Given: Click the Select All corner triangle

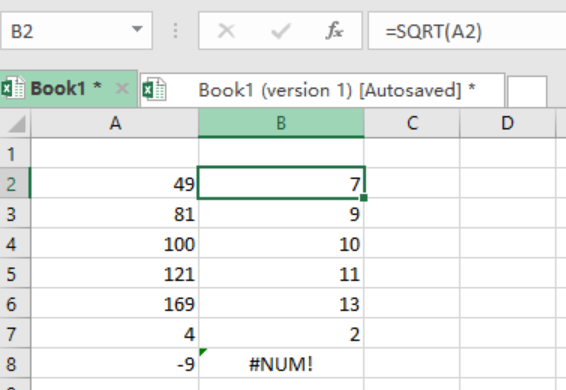Looking at the screenshot, I should click(16, 124).
